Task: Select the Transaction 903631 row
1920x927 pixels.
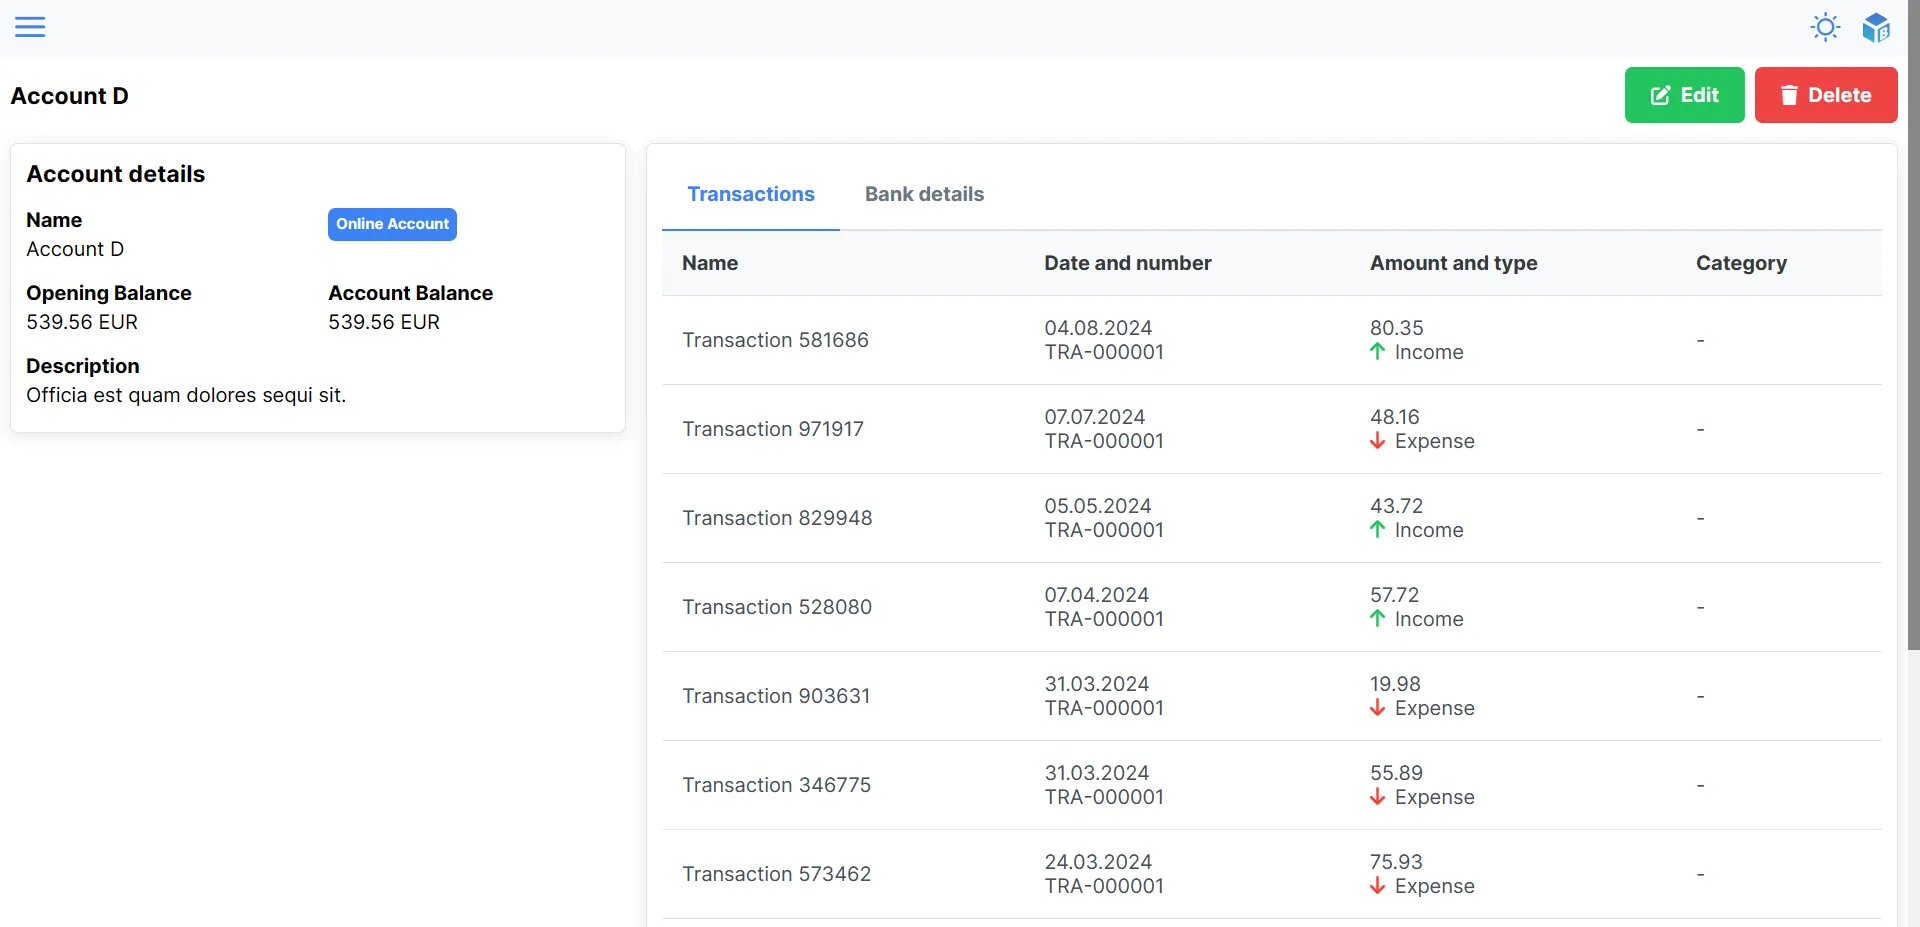Action: 776,696
